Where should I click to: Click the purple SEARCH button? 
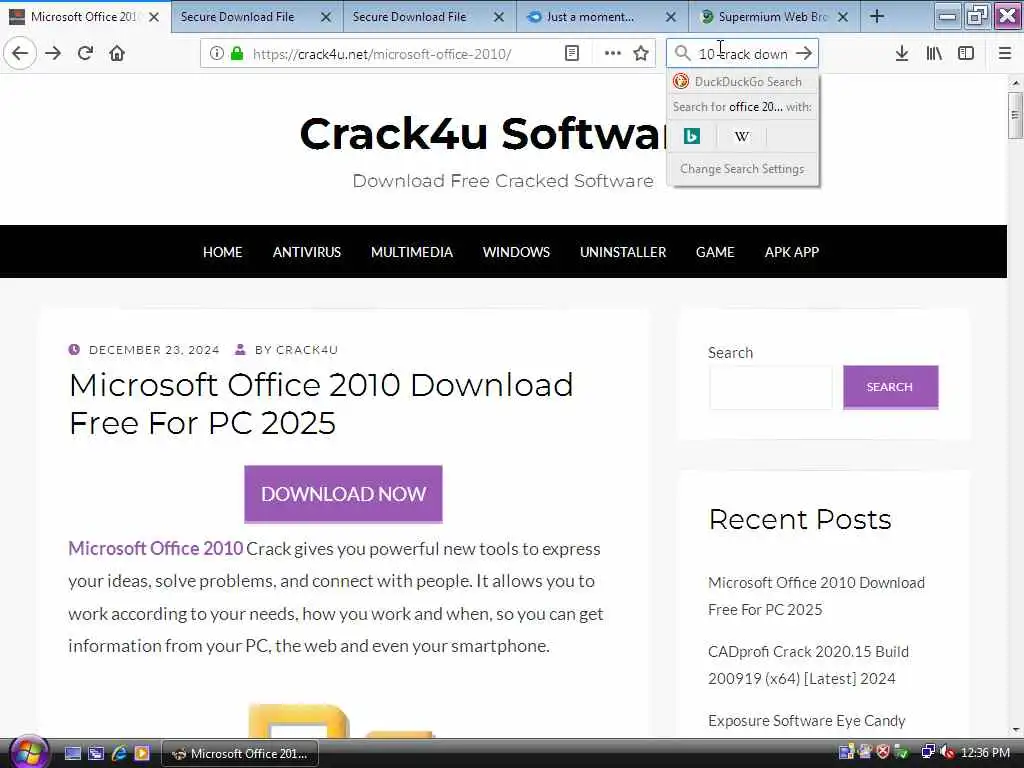890,387
